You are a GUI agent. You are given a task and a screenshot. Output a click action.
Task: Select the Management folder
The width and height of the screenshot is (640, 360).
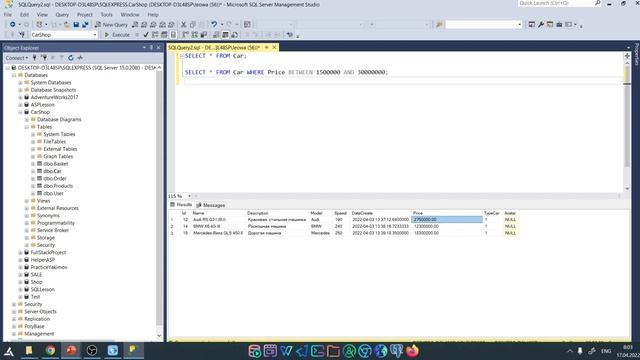(x=39, y=333)
